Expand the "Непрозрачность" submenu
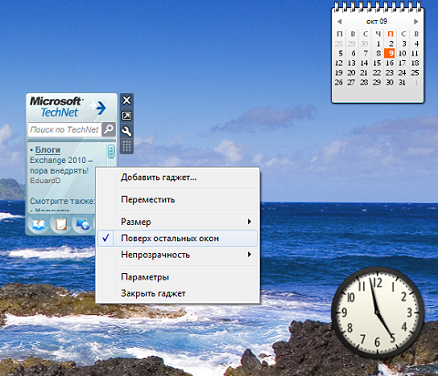438x376 pixels. tap(177, 255)
